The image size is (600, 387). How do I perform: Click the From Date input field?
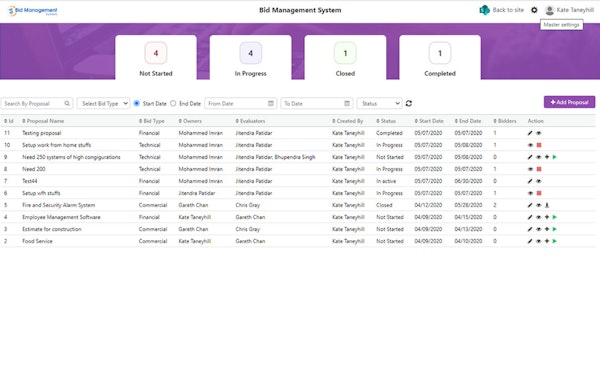240,103
